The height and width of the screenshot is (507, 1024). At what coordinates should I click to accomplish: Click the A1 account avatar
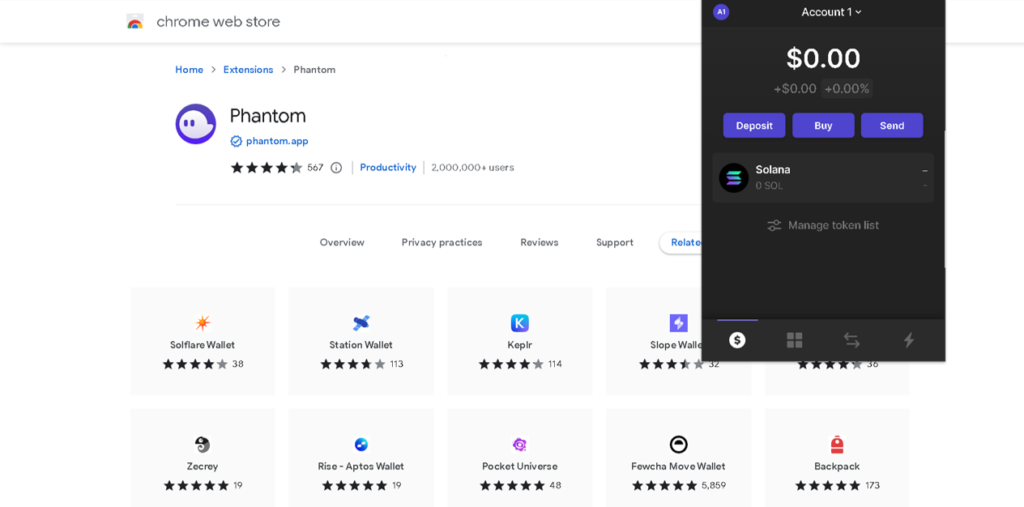[x=721, y=12]
